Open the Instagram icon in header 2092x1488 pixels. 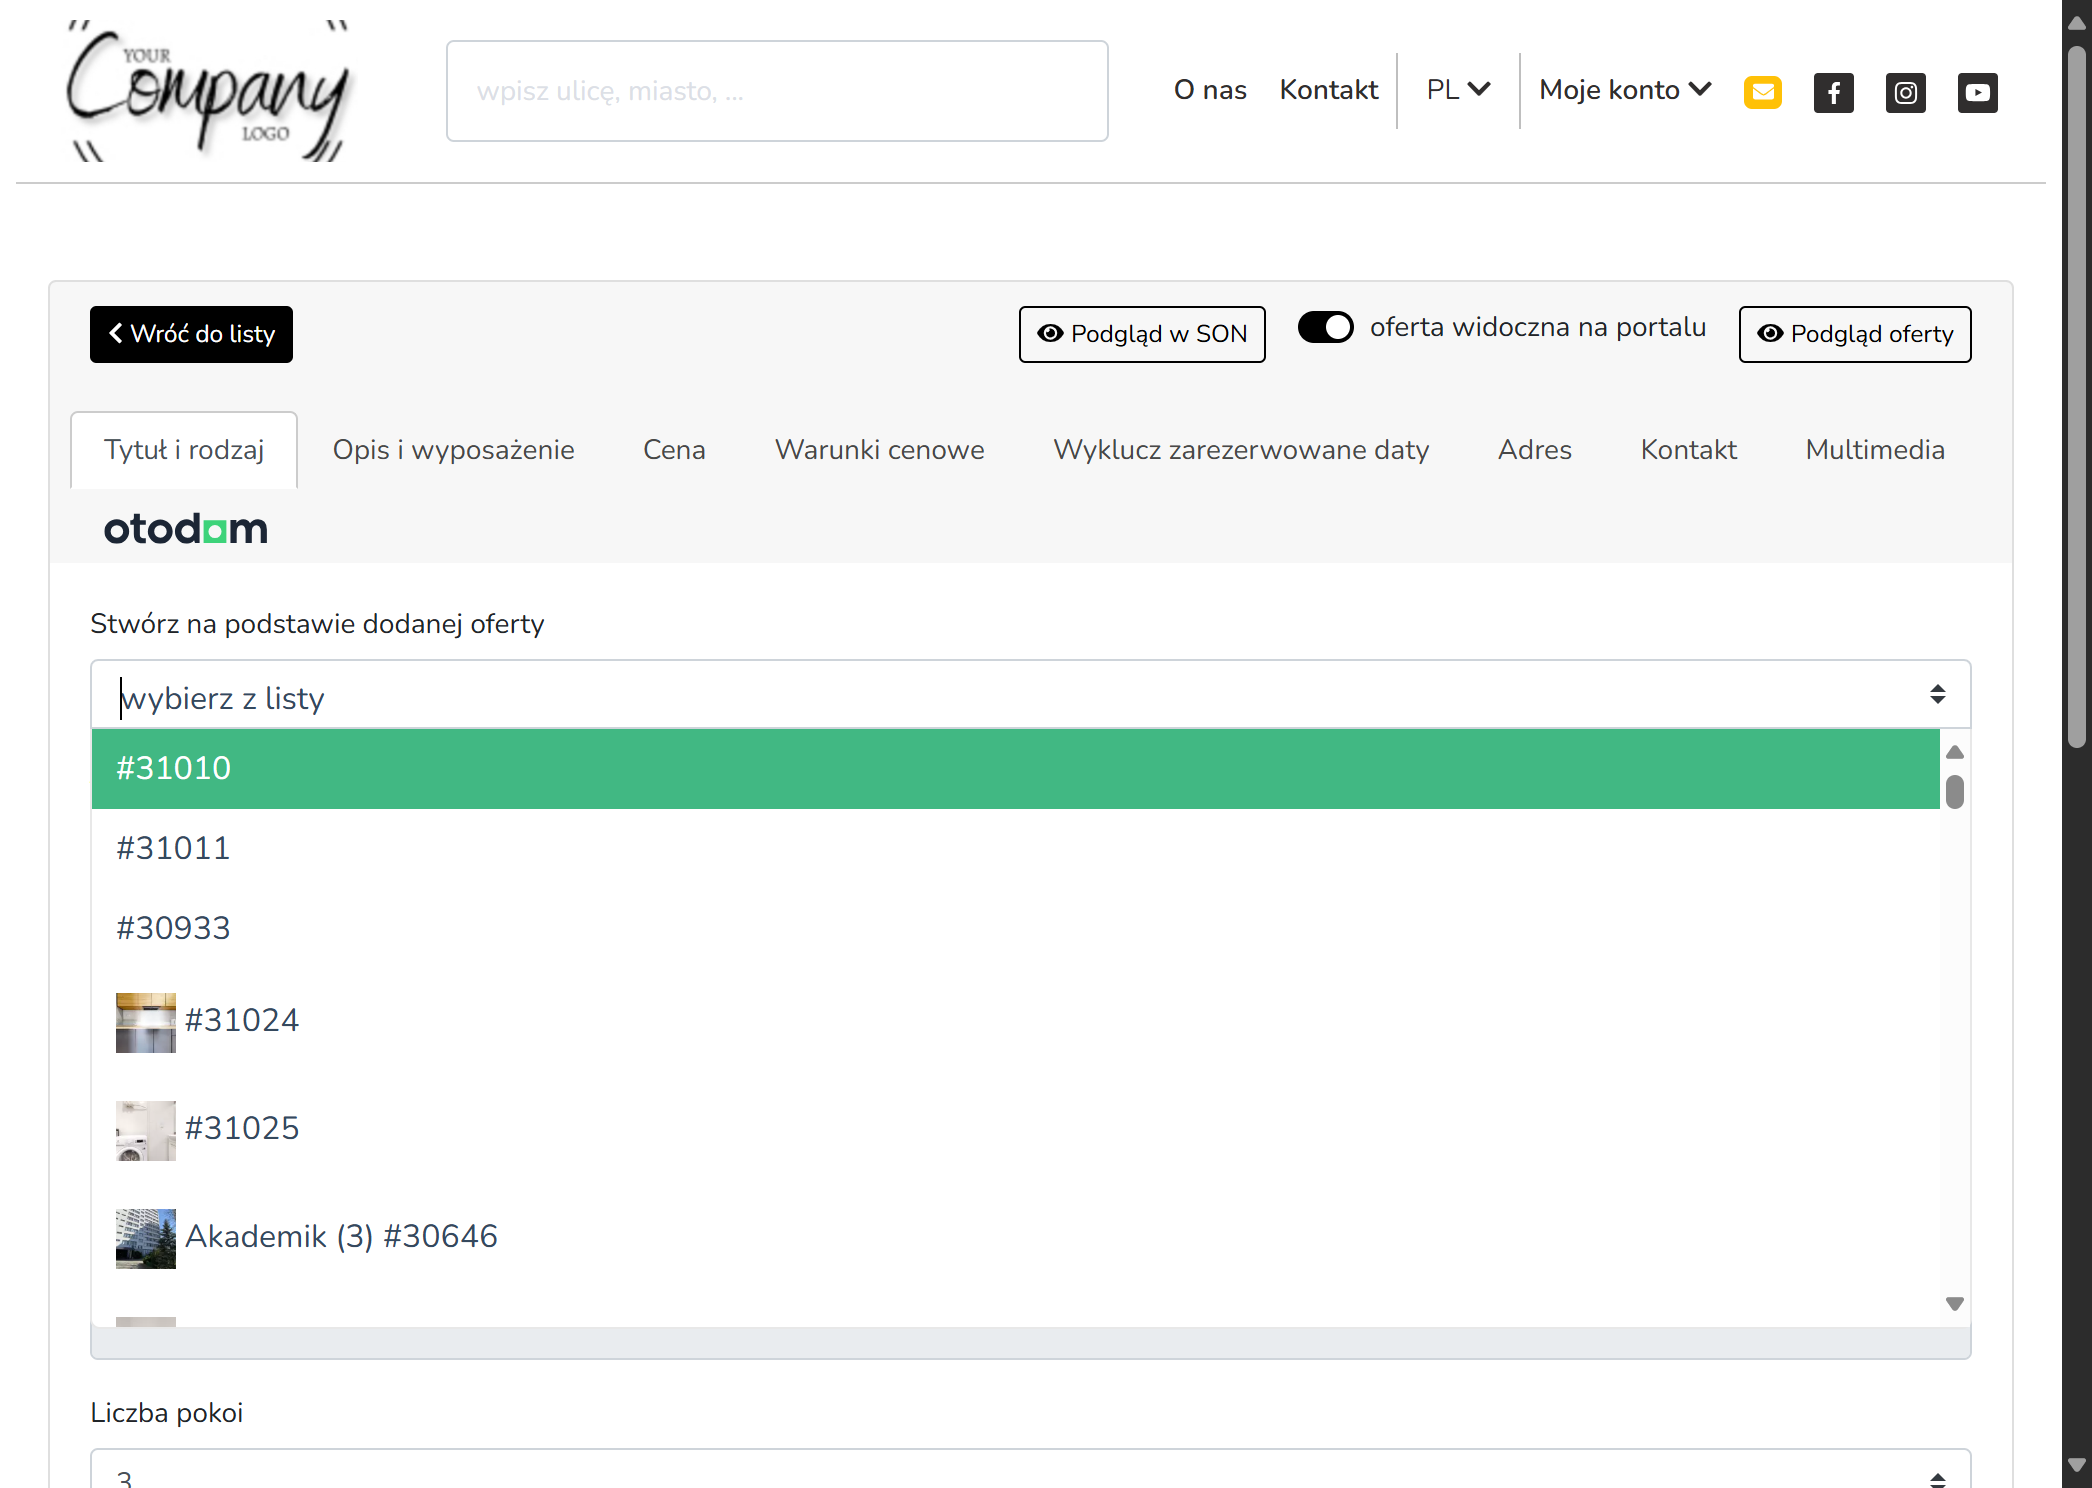1906,93
